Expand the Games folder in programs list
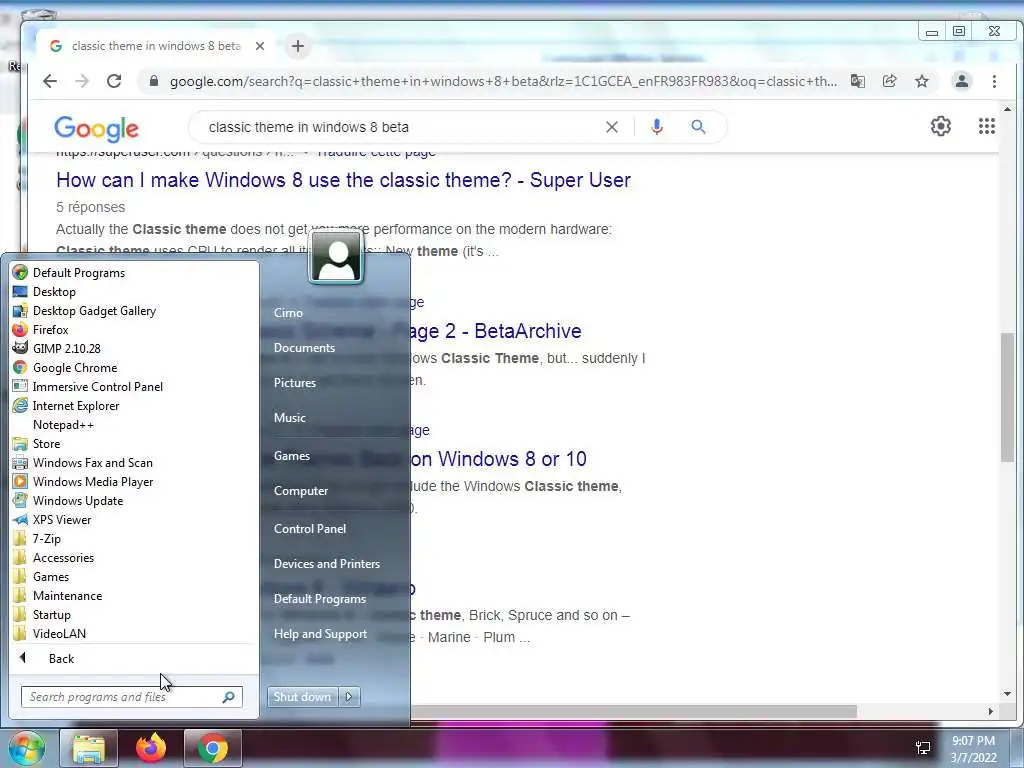 click(x=51, y=576)
